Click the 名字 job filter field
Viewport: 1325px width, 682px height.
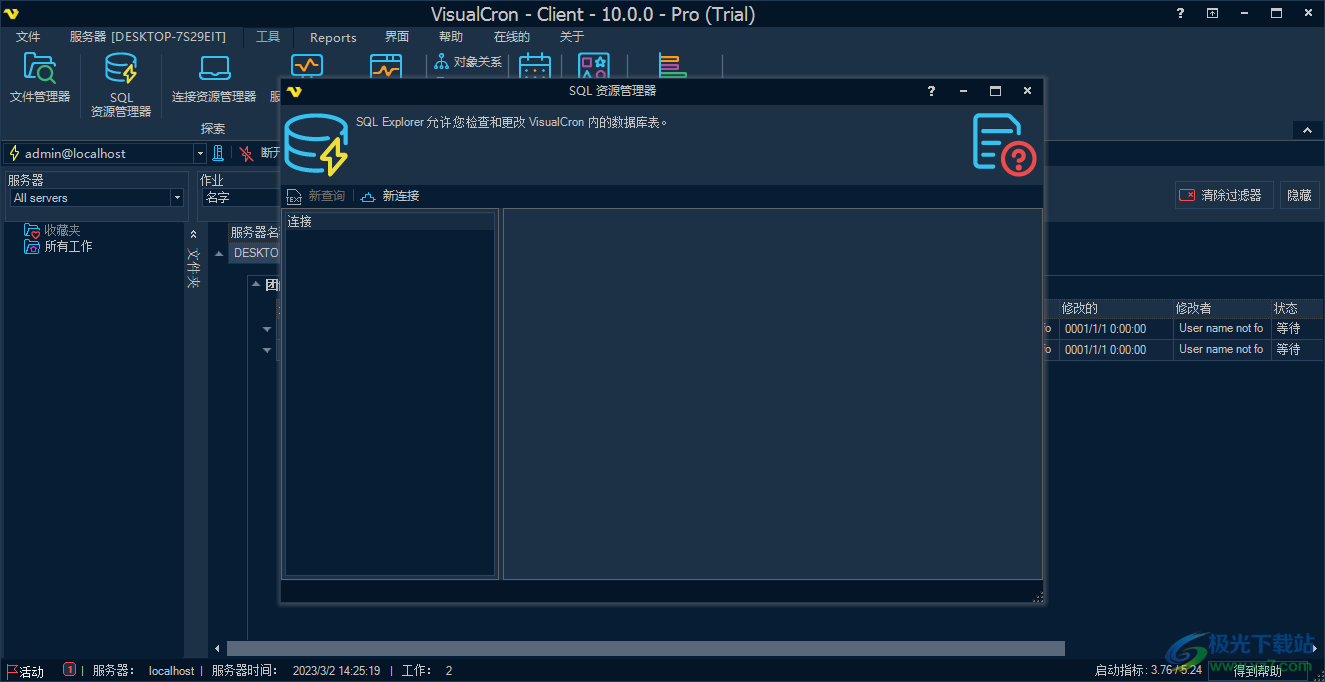(x=240, y=198)
